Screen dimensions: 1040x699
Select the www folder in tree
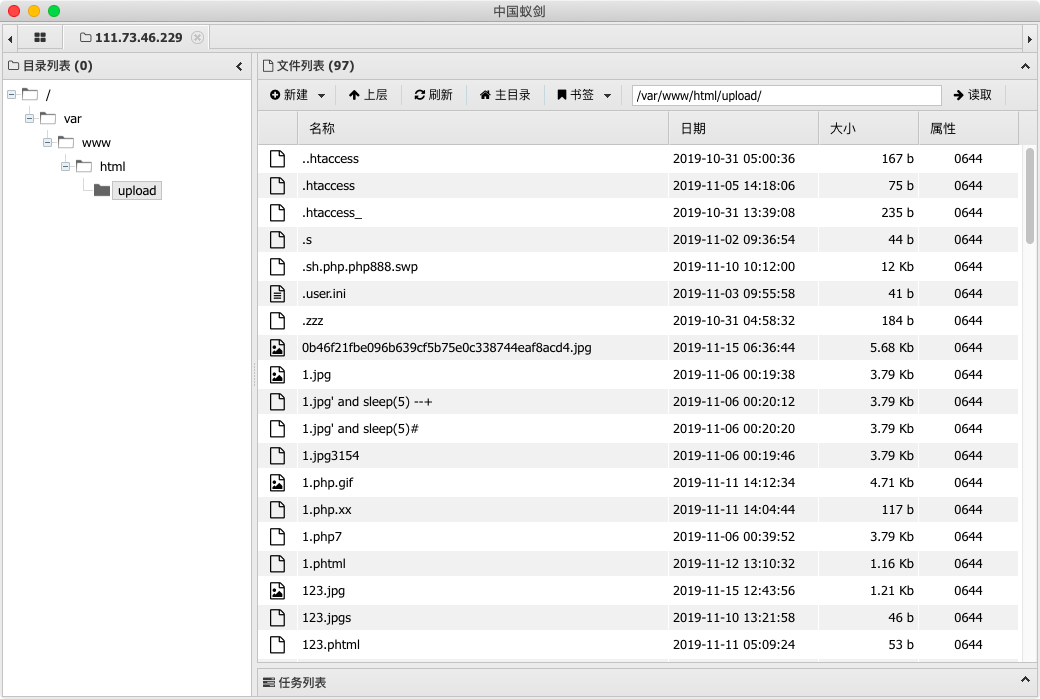tap(96, 143)
